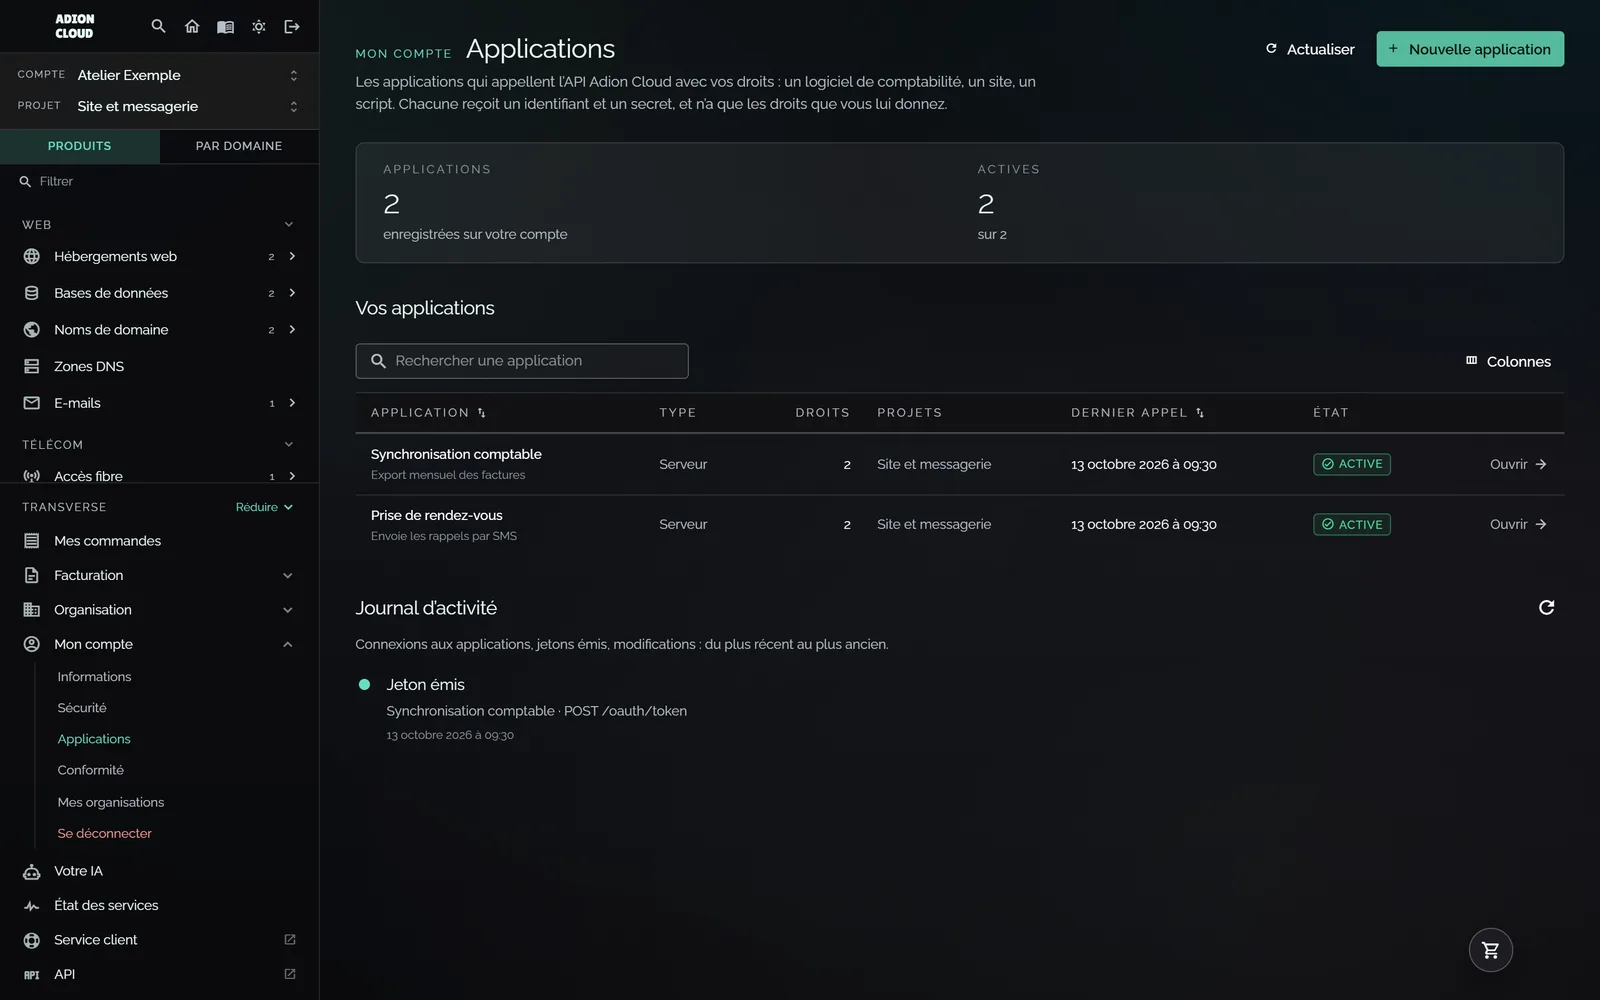Image resolution: width=1600 pixels, height=1000 pixels.
Task: Open the search icon in top bar
Action: point(158,27)
